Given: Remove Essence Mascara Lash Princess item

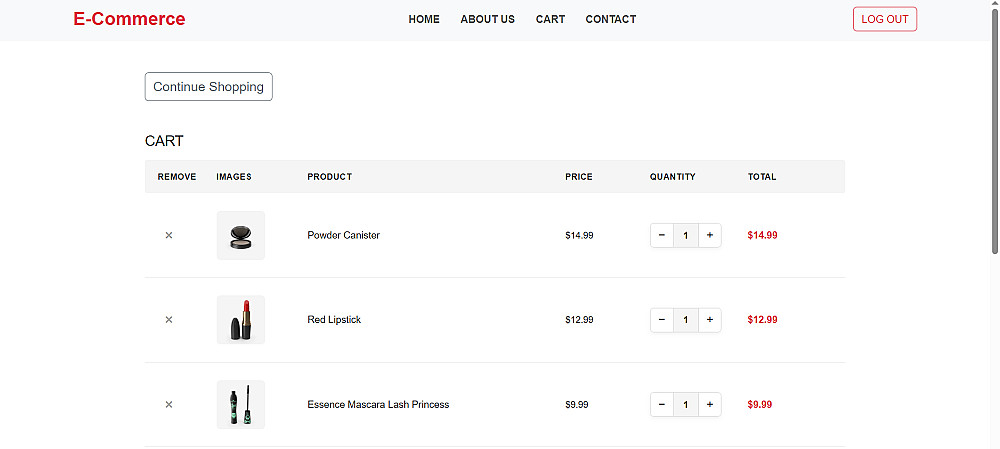Looking at the screenshot, I should click(169, 404).
